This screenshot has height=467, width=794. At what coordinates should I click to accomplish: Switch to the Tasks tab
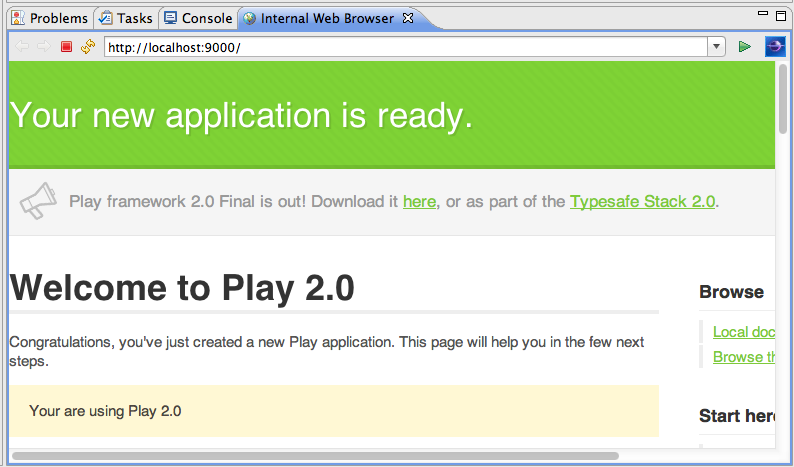click(x=126, y=18)
